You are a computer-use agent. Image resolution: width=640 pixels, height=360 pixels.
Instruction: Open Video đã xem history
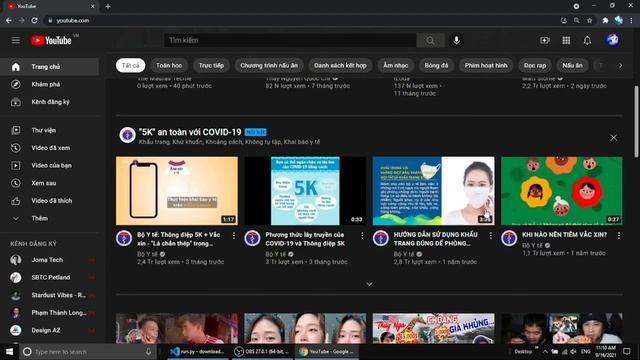(x=49, y=148)
